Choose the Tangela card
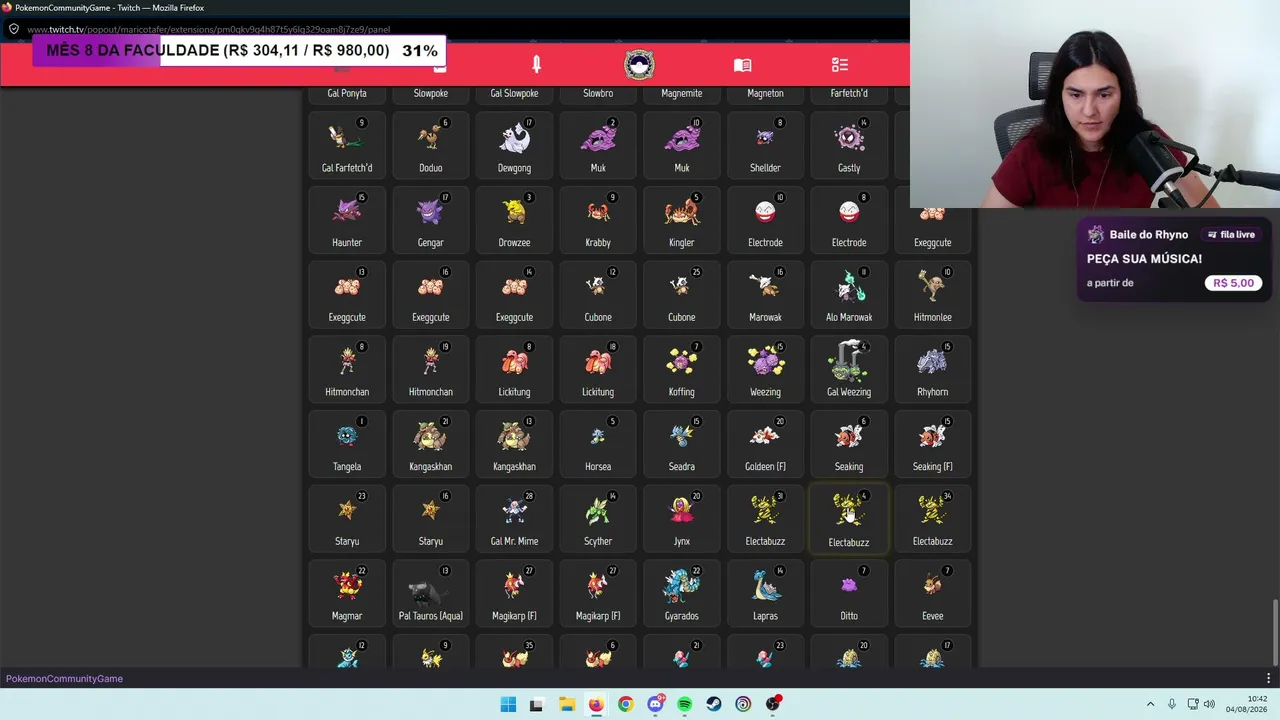 (347, 444)
